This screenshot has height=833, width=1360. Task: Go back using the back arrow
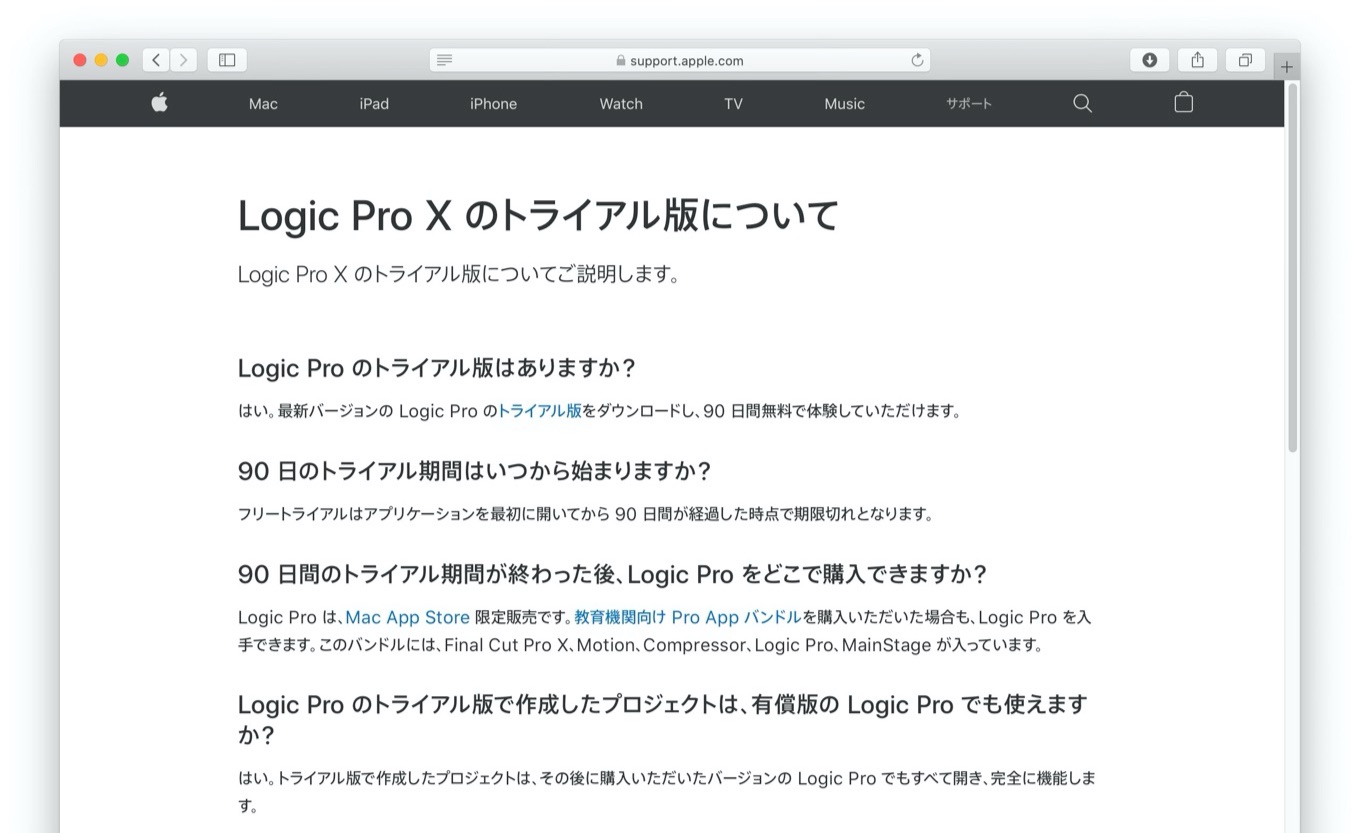coord(156,59)
